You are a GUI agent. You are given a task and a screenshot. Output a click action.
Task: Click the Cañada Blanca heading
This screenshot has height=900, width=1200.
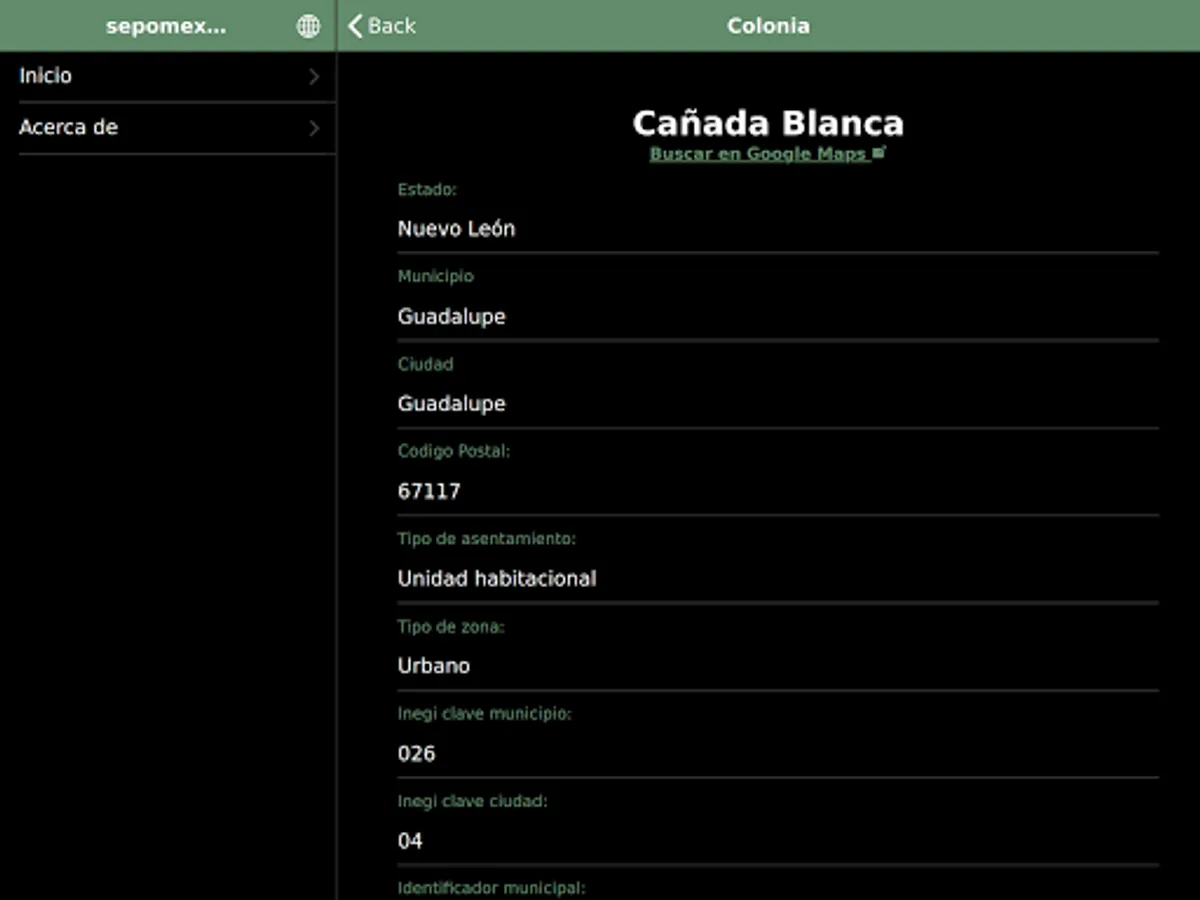pyautogui.click(x=768, y=123)
